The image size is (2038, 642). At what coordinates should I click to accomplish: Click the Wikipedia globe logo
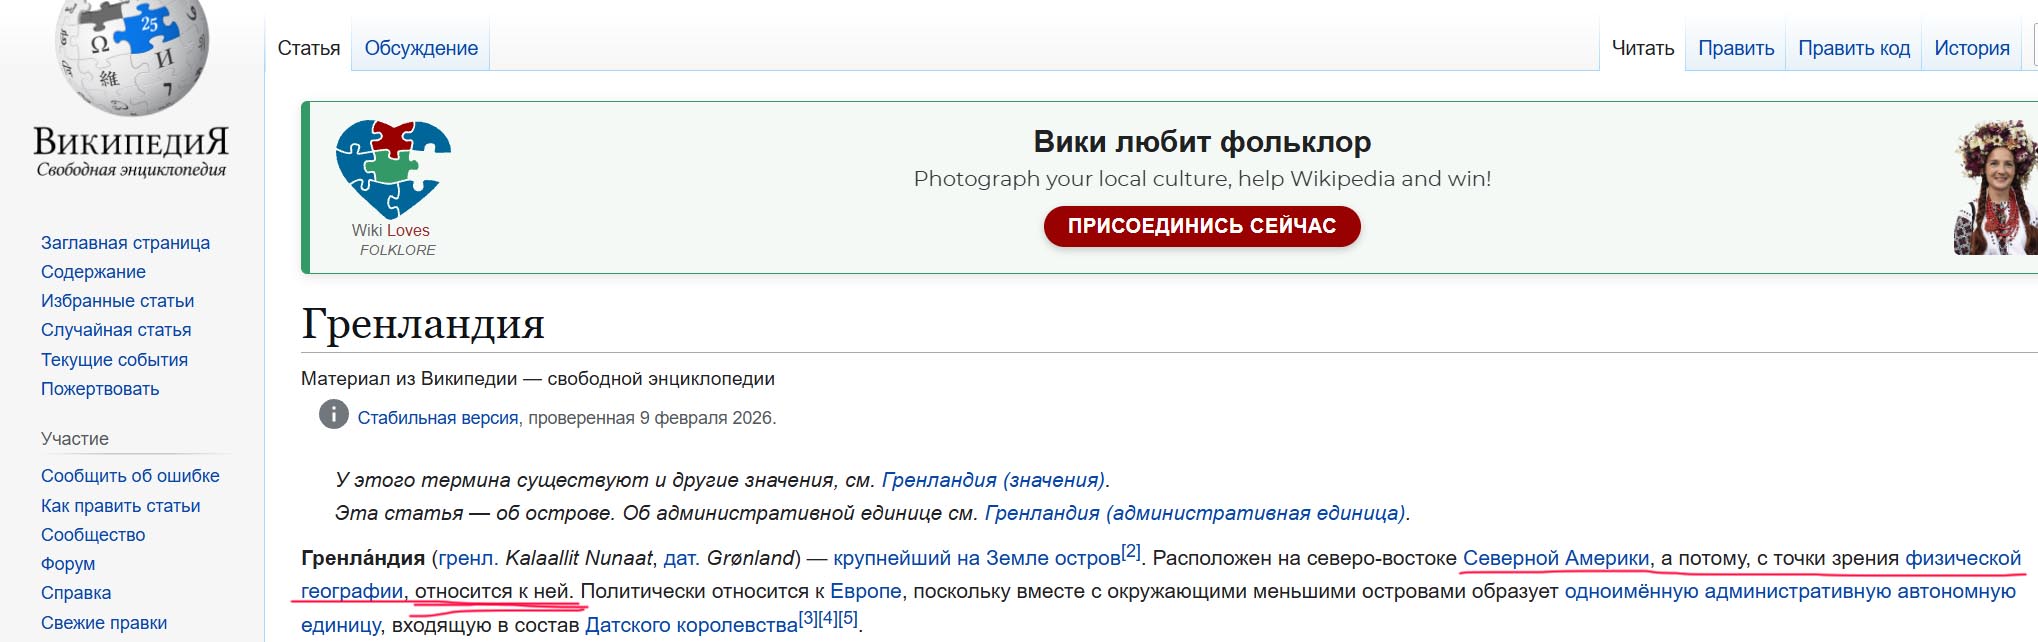[132, 55]
